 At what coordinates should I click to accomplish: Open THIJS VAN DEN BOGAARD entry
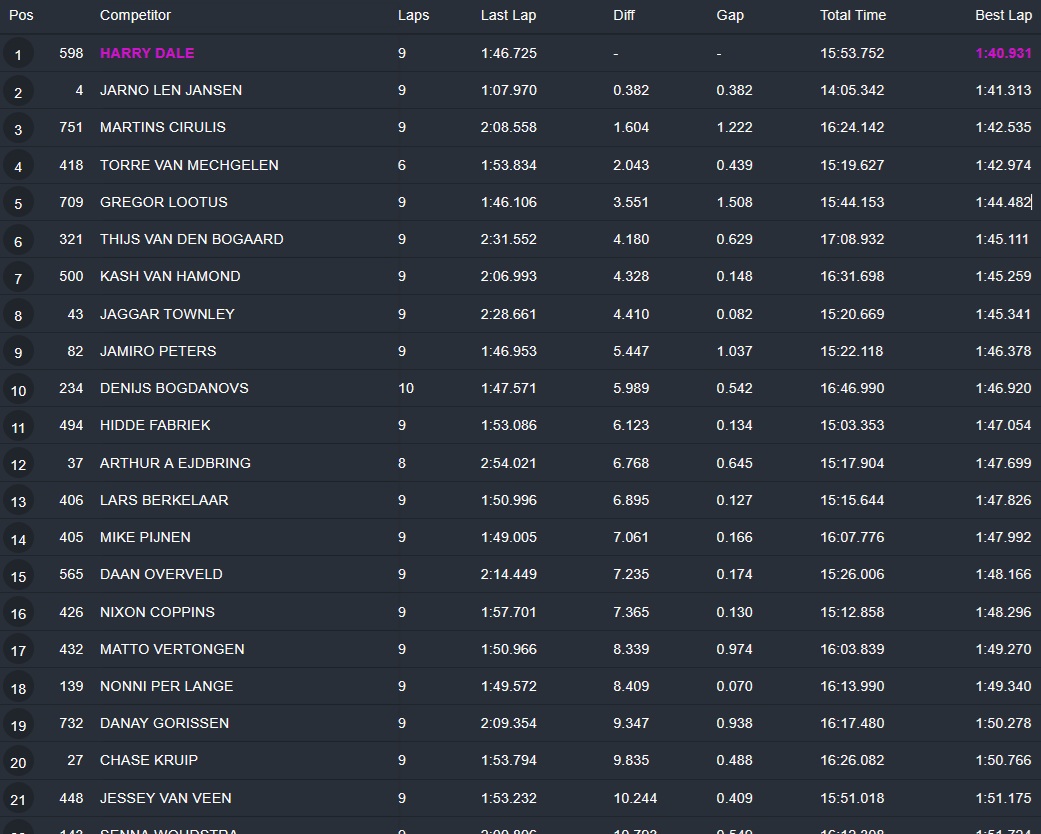191,239
